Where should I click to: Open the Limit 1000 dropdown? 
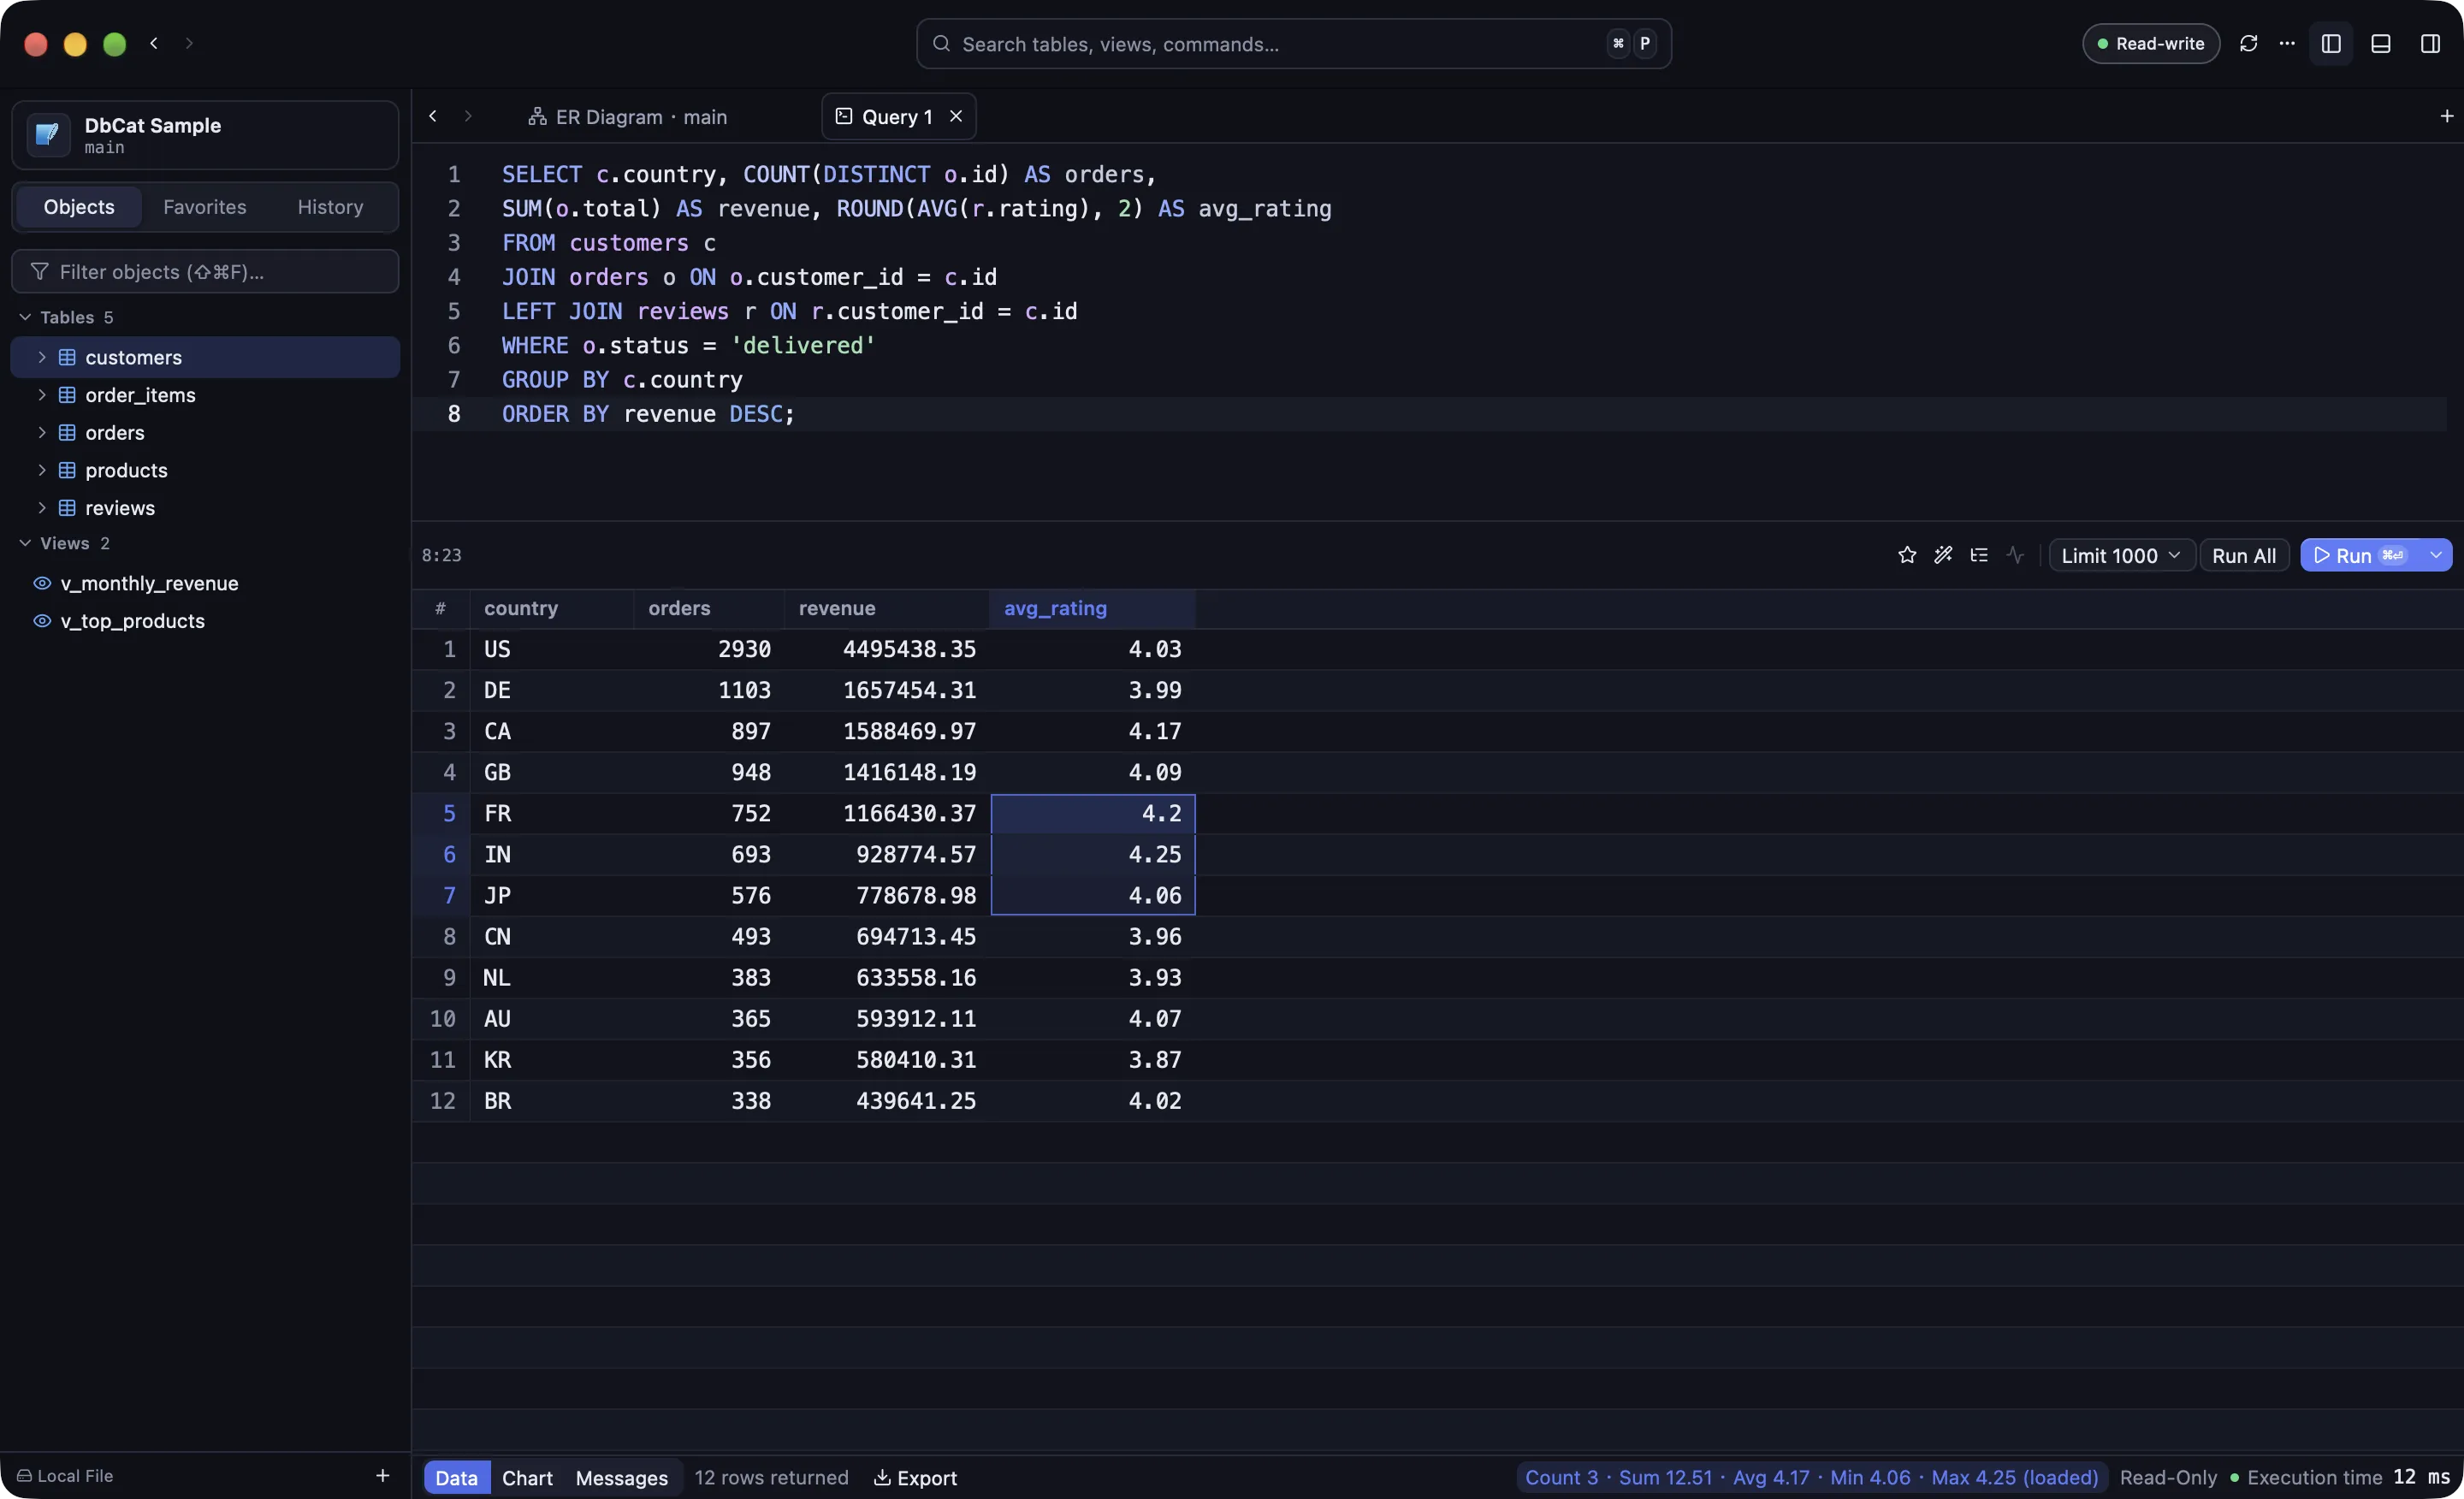pyautogui.click(x=2121, y=555)
